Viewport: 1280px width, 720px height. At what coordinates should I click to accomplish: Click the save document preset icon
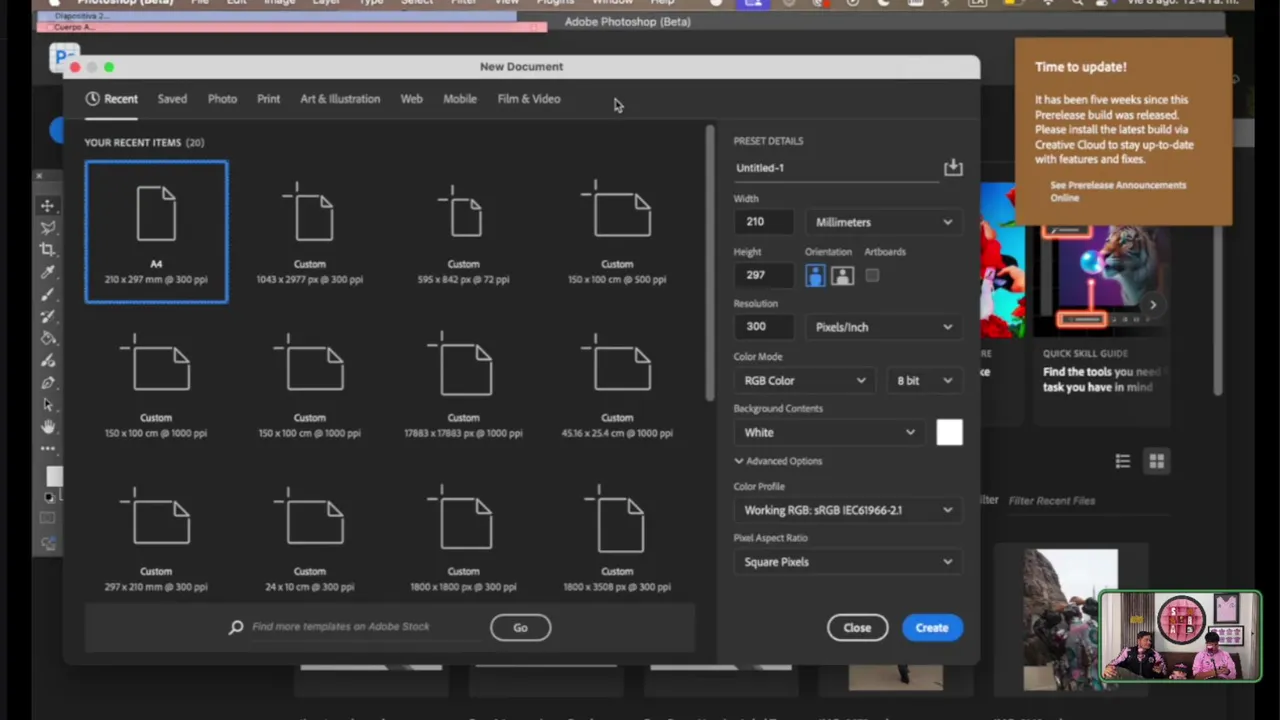(953, 167)
